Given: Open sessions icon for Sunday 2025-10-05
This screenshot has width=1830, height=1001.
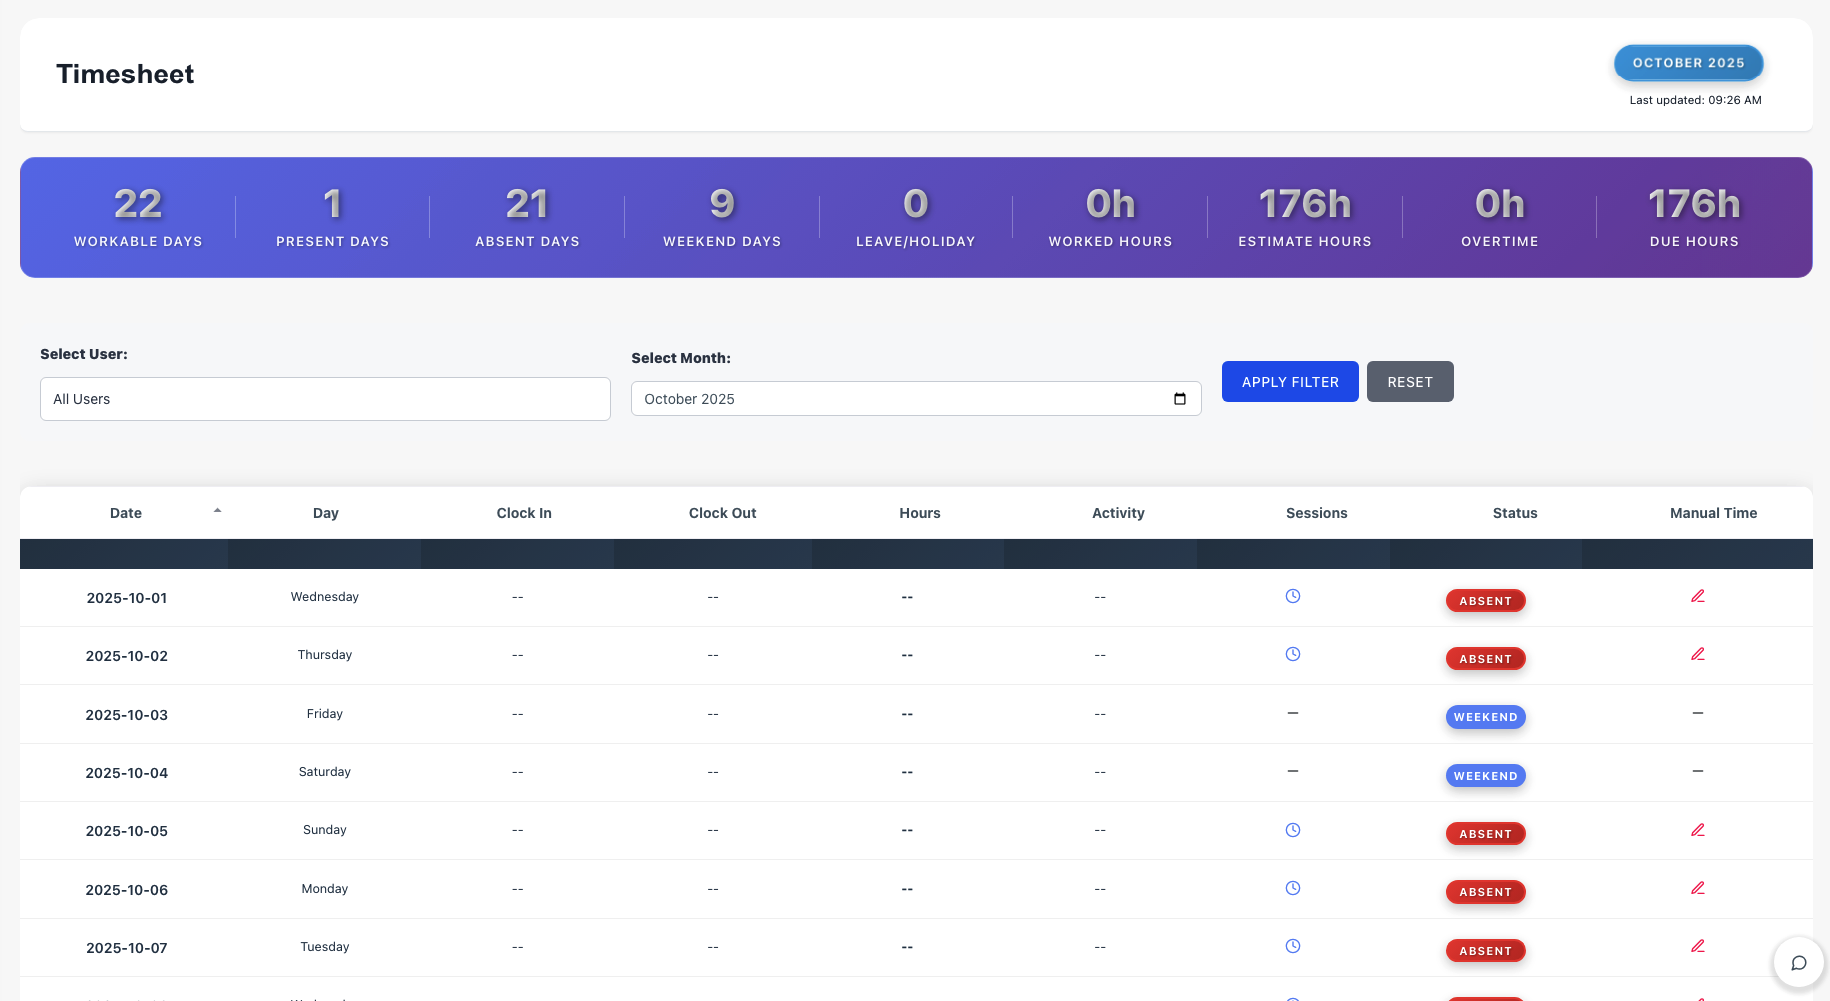Looking at the screenshot, I should click(x=1292, y=830).
